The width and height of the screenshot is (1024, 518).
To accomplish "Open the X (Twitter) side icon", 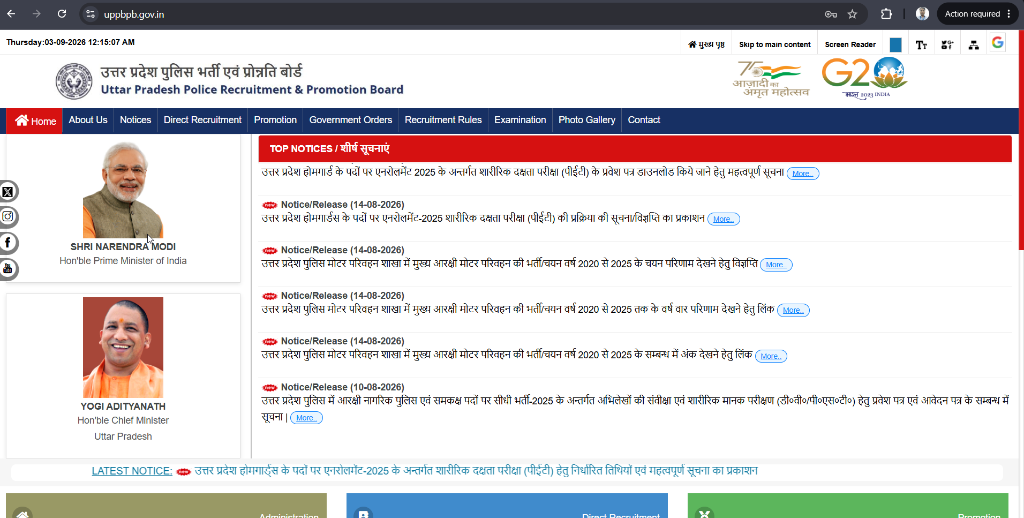I will point(8,191).
